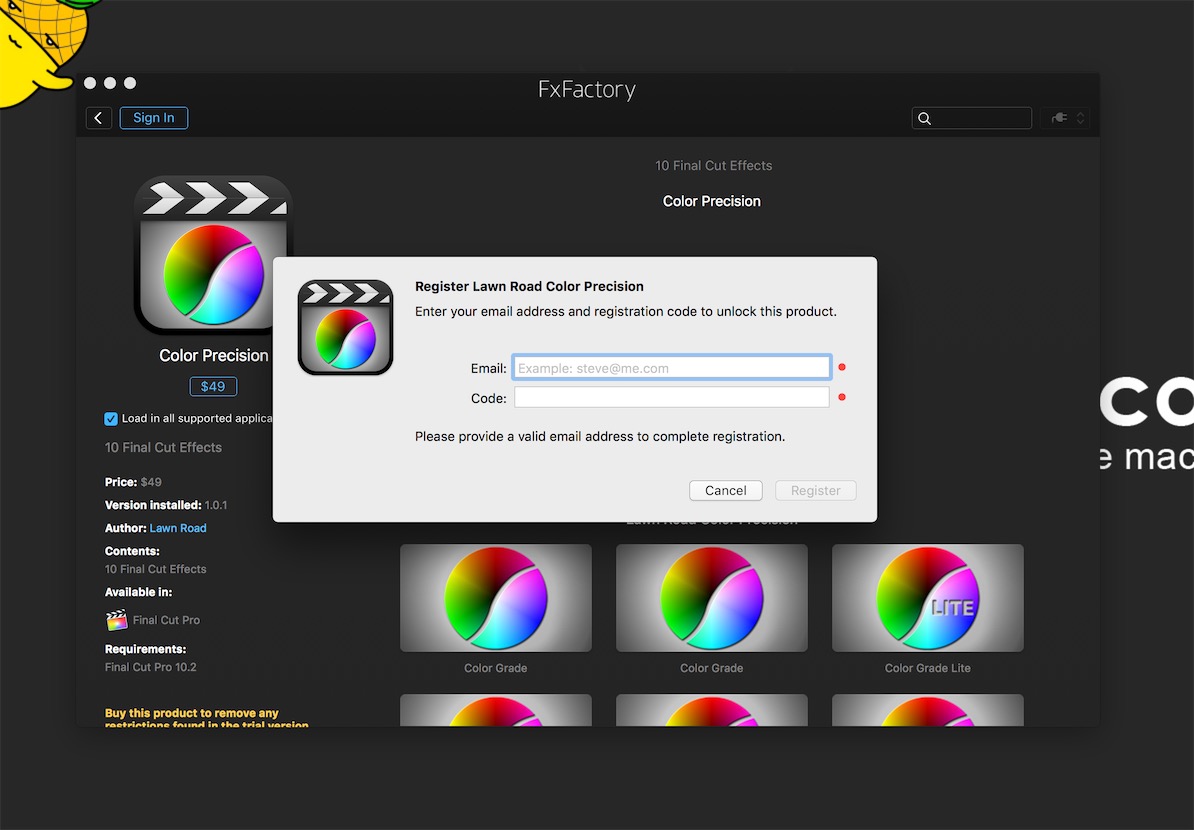This screenshot has height=830, width=1194.
Task: Uncheck Load in all supported applications
Action: [x=111, y=419]
